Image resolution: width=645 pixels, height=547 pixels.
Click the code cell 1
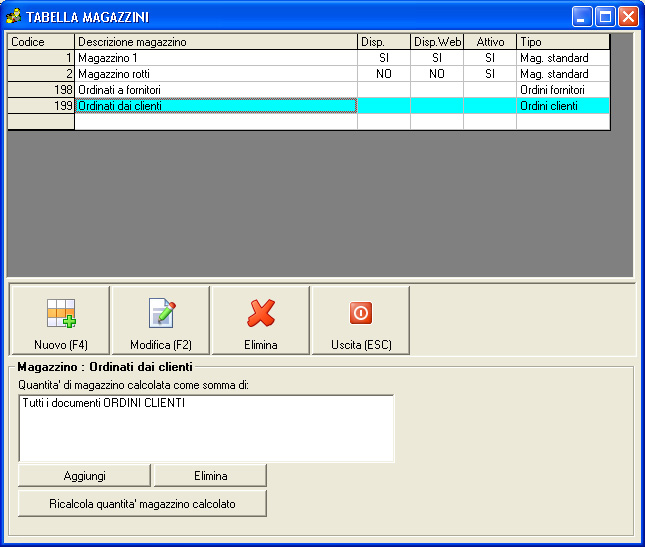(41, 58)
